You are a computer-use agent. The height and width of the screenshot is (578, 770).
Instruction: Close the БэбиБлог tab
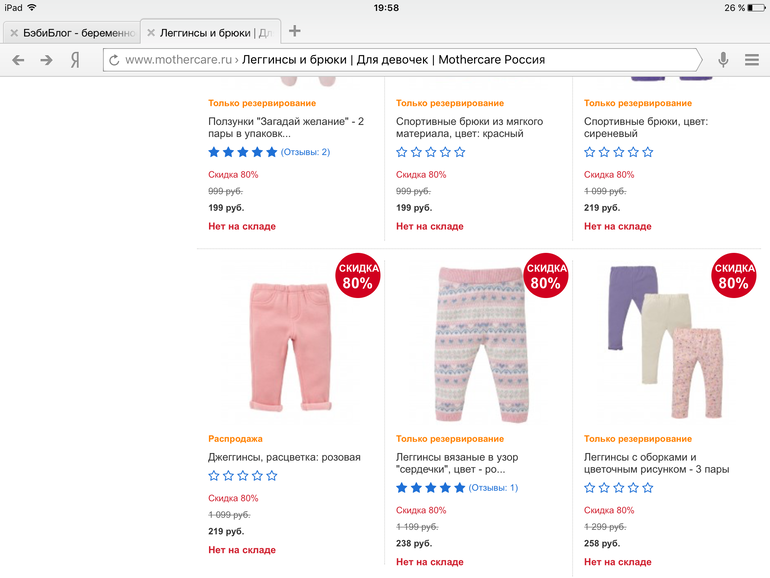[x=13, y=33]
